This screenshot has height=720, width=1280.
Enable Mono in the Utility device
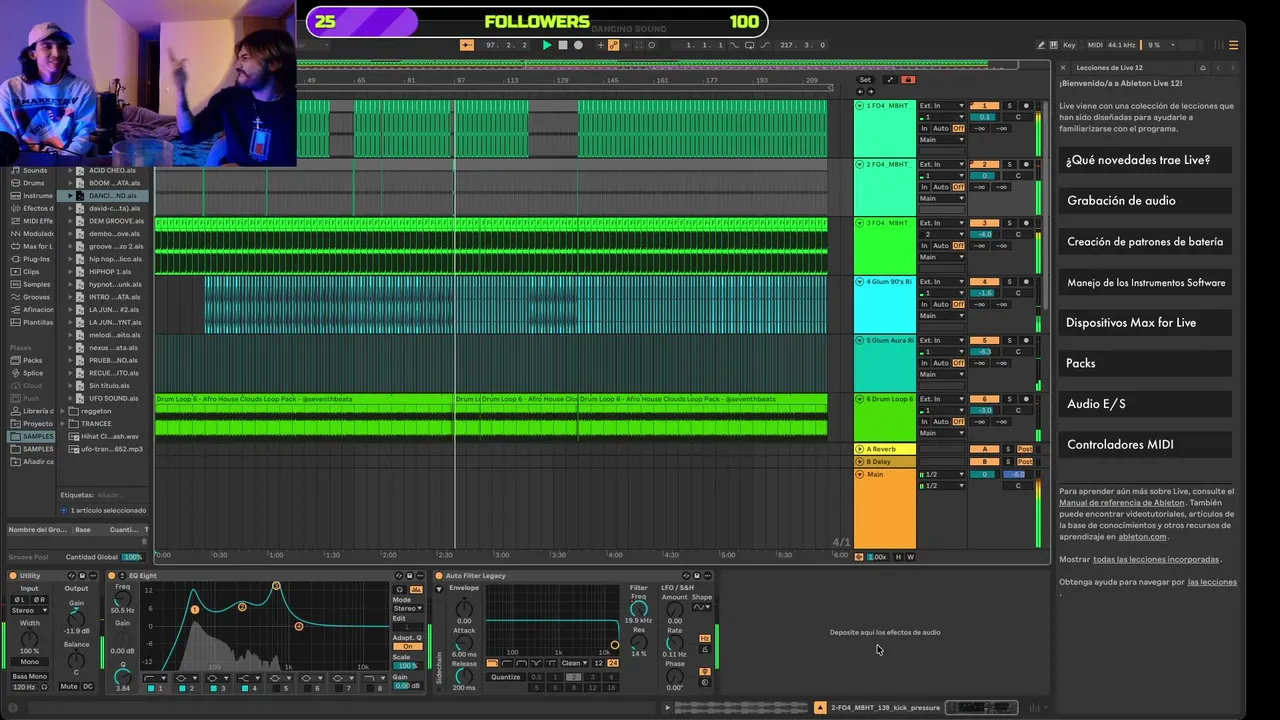click(30, 662)
